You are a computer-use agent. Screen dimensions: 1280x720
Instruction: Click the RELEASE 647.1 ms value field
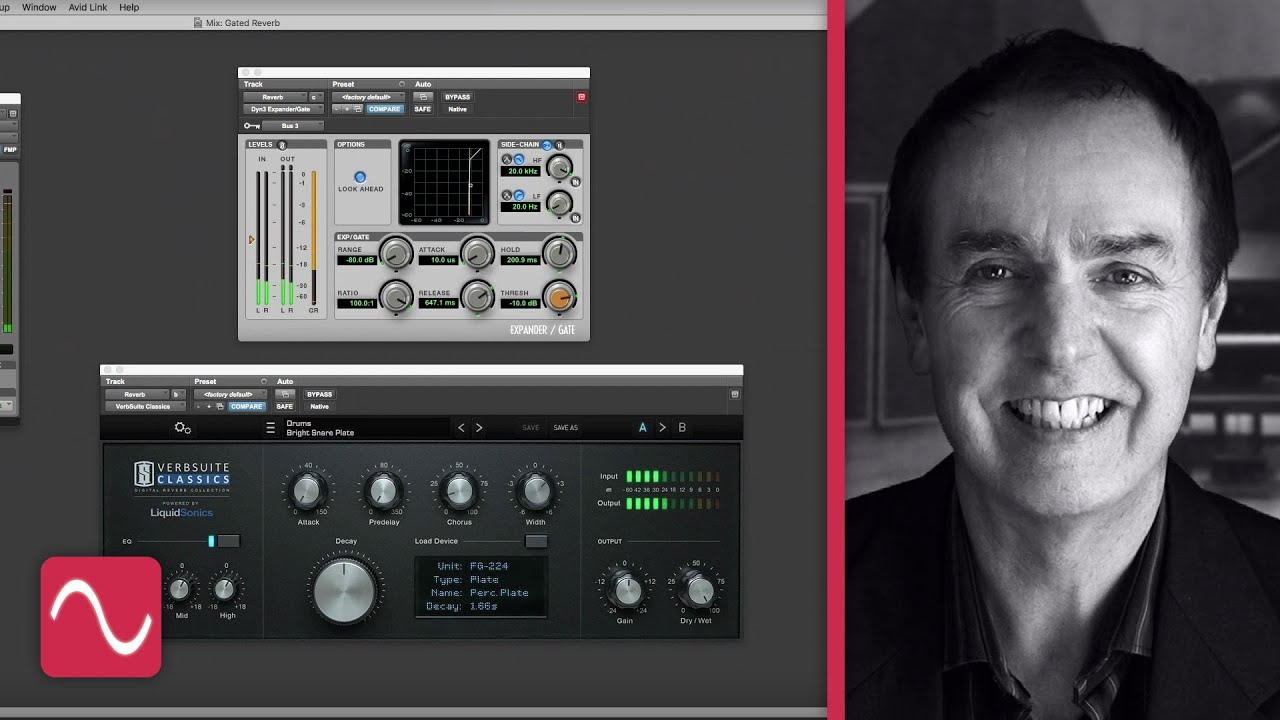[438, 303]
